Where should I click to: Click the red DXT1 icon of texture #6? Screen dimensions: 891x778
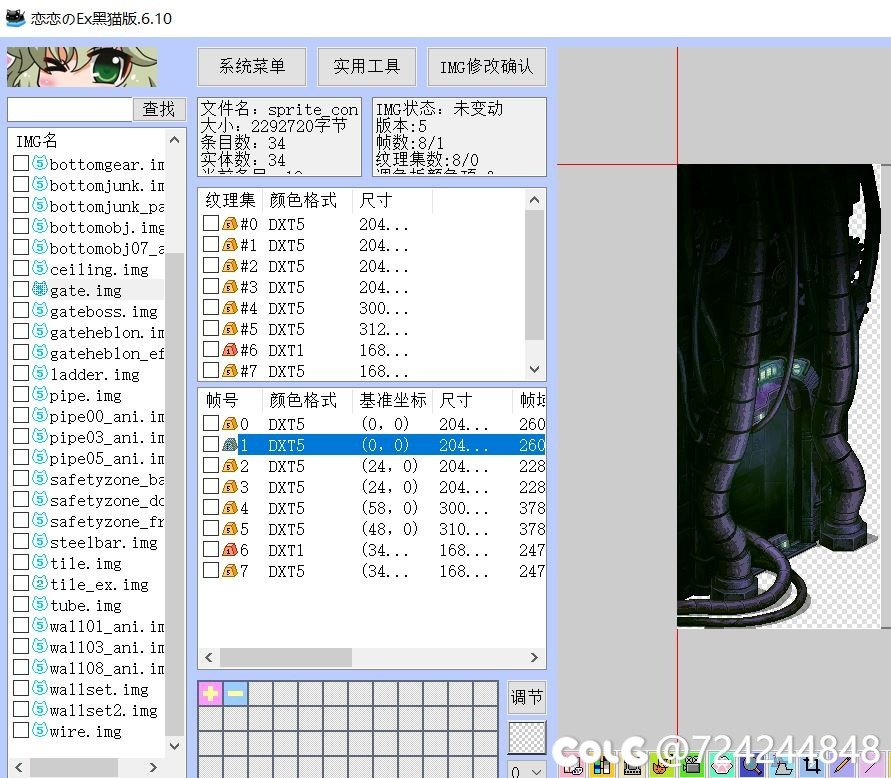click(x=230, y=350)
